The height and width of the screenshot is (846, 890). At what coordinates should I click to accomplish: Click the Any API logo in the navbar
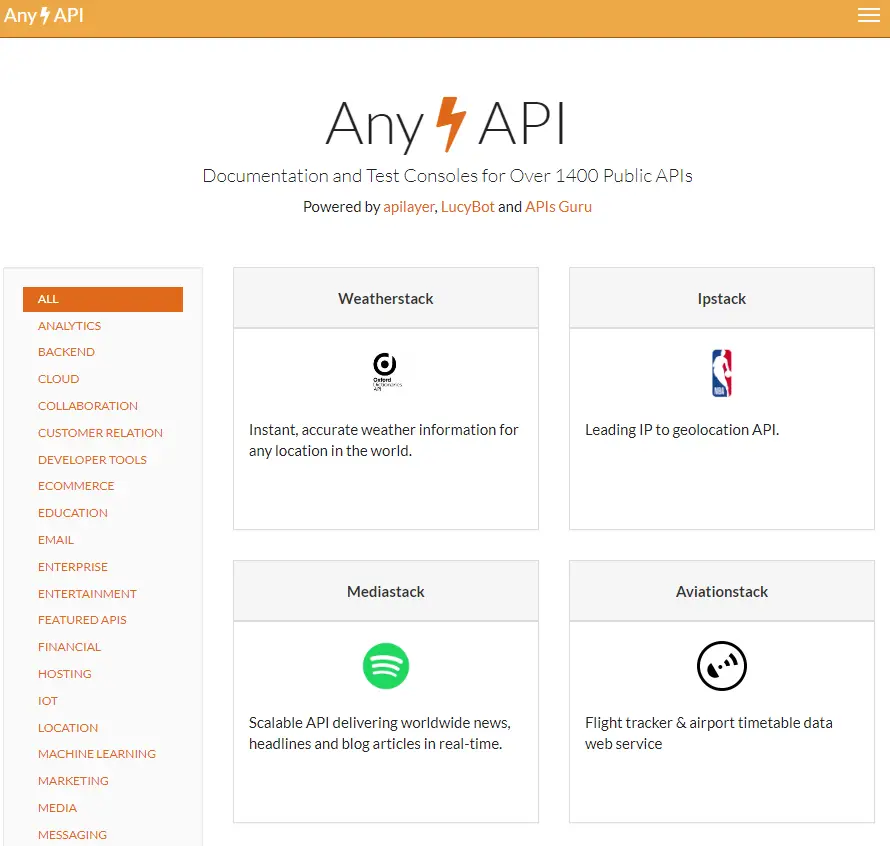coord(44,15)
